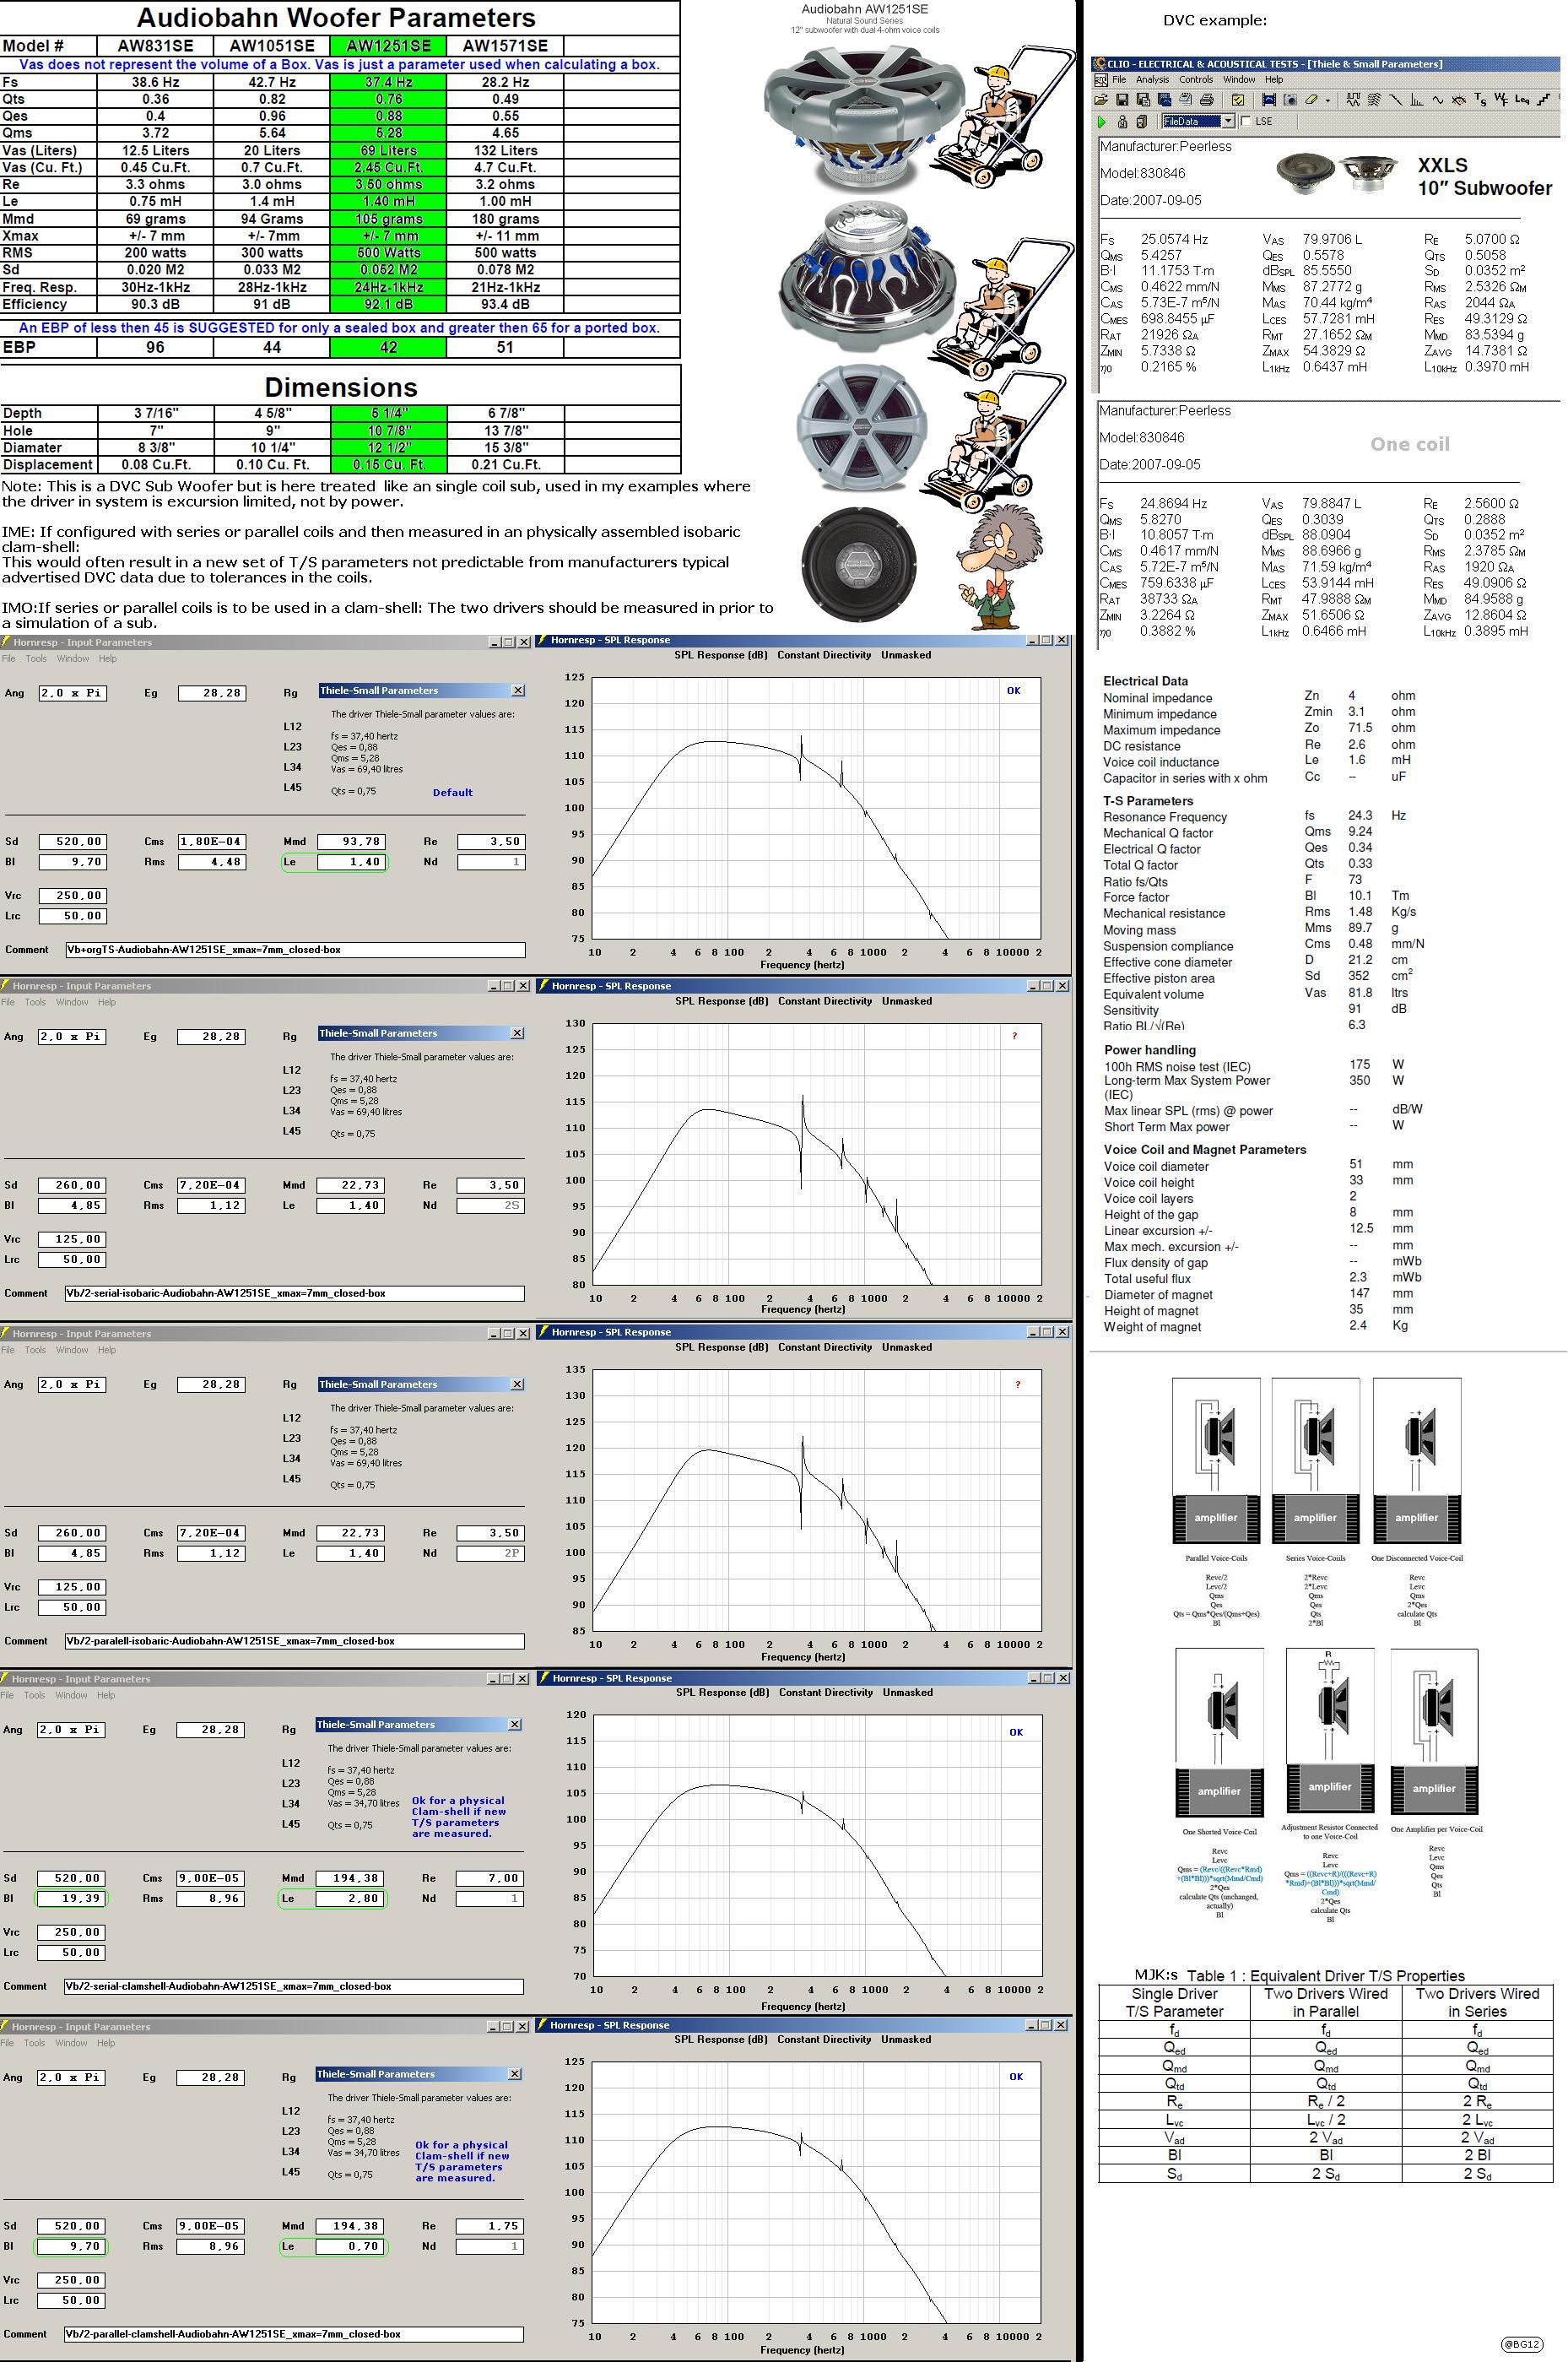Viewport: 1568px width, 2362px height.
Task: Click the CLIO document icon beside File menu
Action: (1102, 81)
